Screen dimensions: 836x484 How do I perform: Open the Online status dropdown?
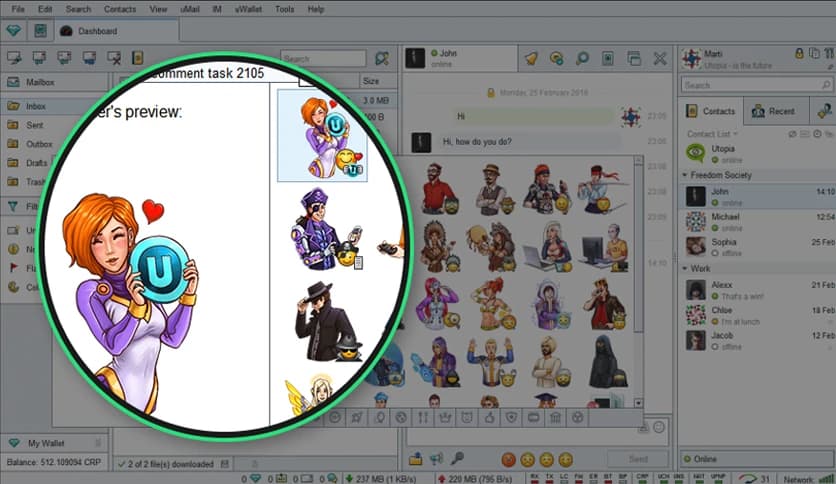pos(757,459)
